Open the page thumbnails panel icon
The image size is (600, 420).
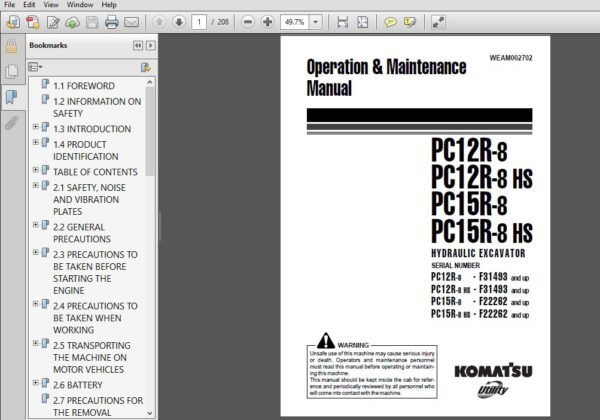pos(11,71)
